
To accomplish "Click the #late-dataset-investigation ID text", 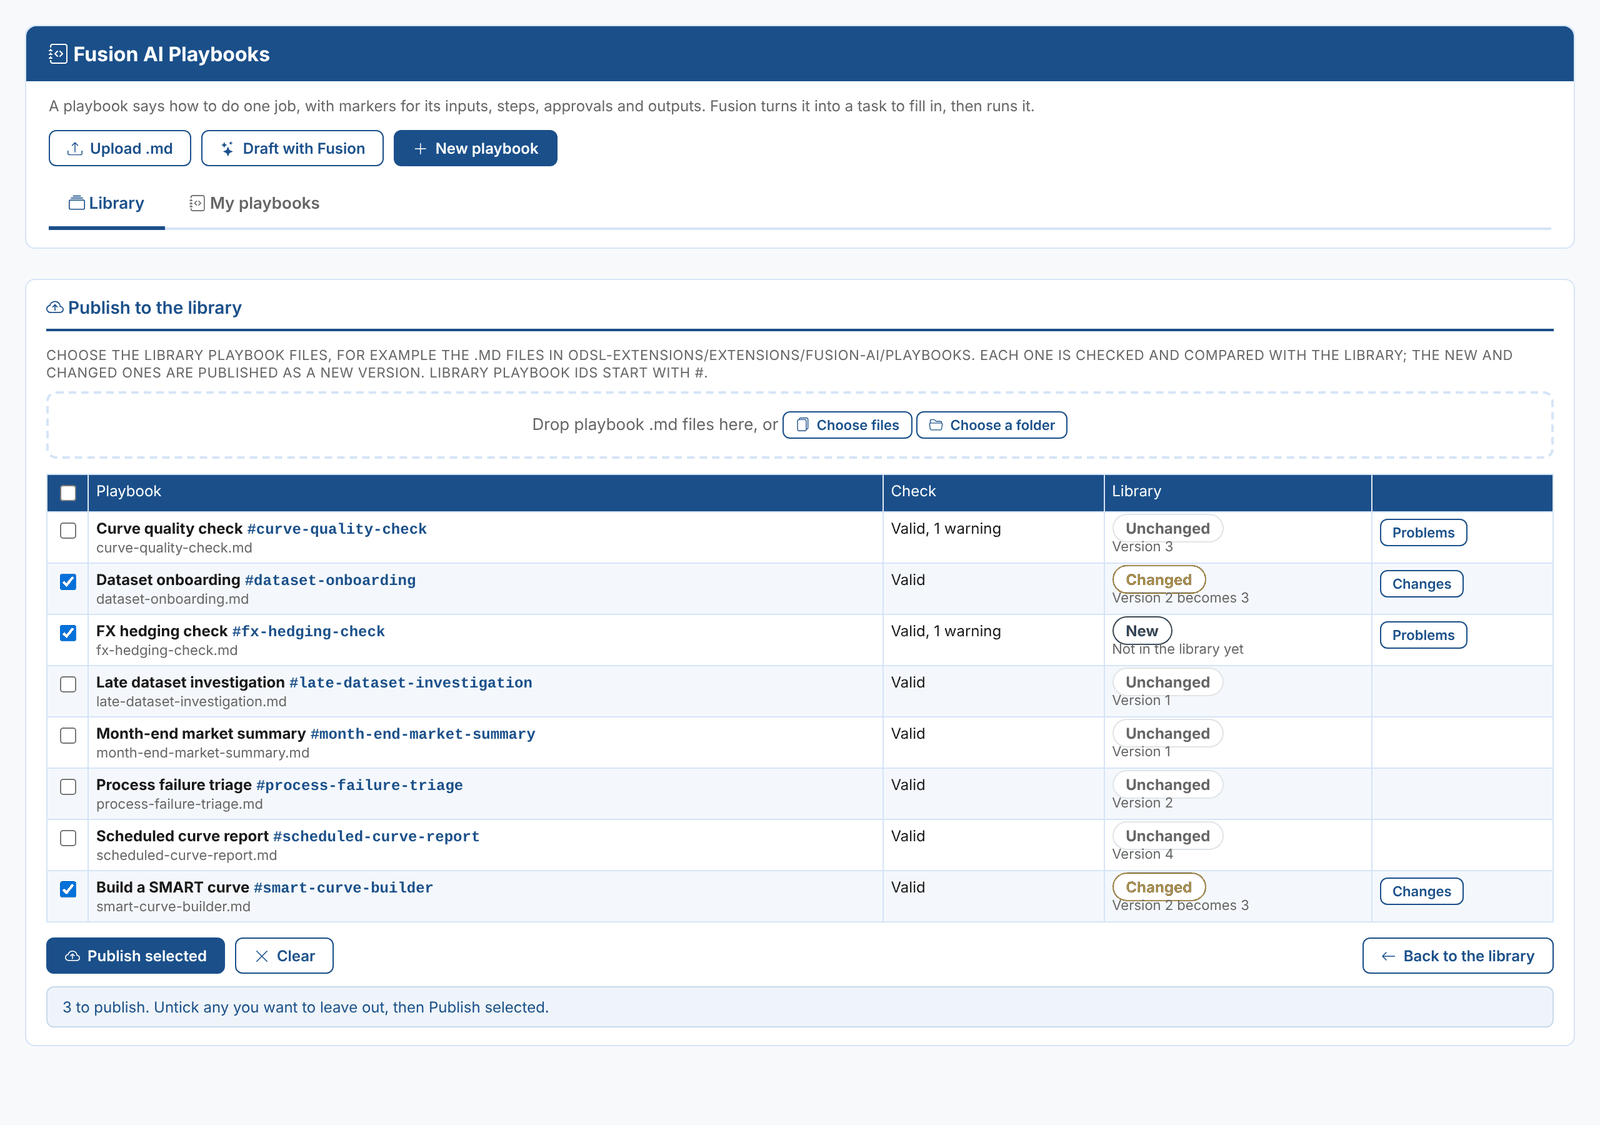I will point(410,683).
